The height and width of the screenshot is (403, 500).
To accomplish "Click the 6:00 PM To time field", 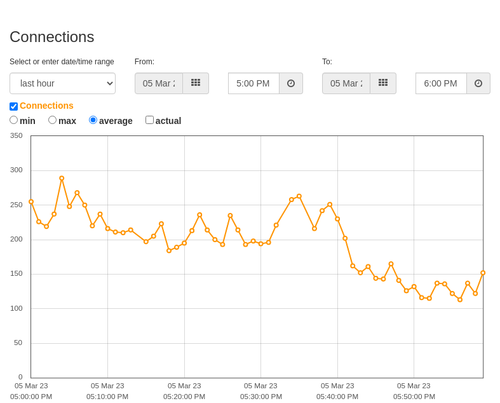I will [x=441, y=83].
